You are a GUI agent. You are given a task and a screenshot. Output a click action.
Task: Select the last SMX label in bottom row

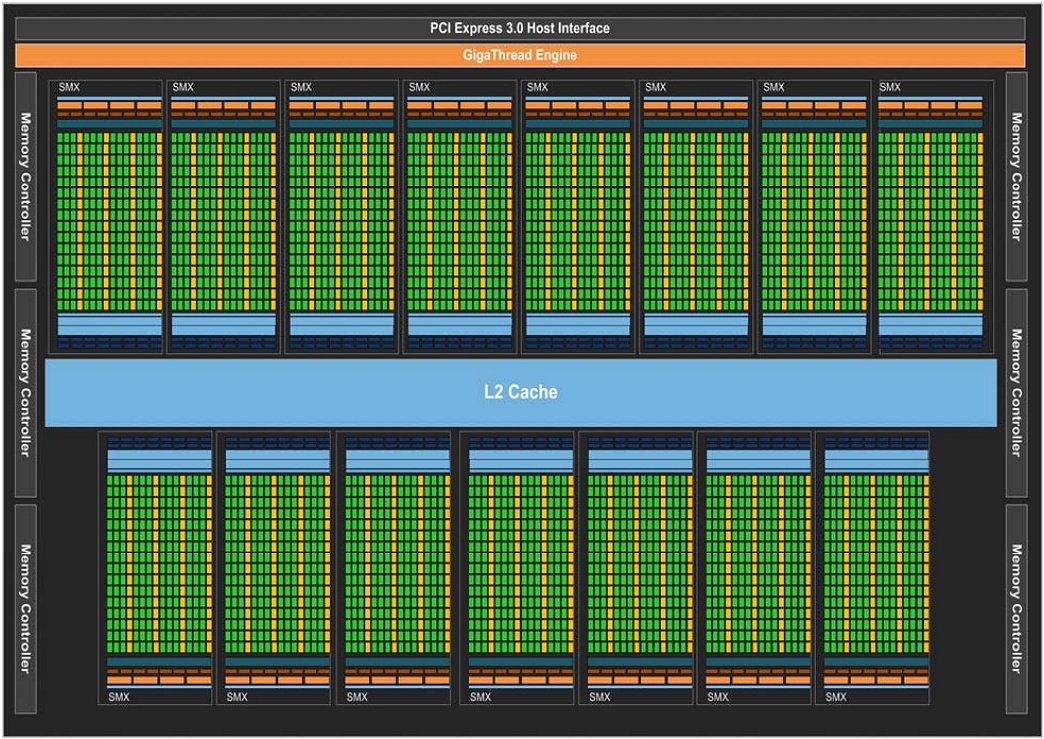point(835,697)
